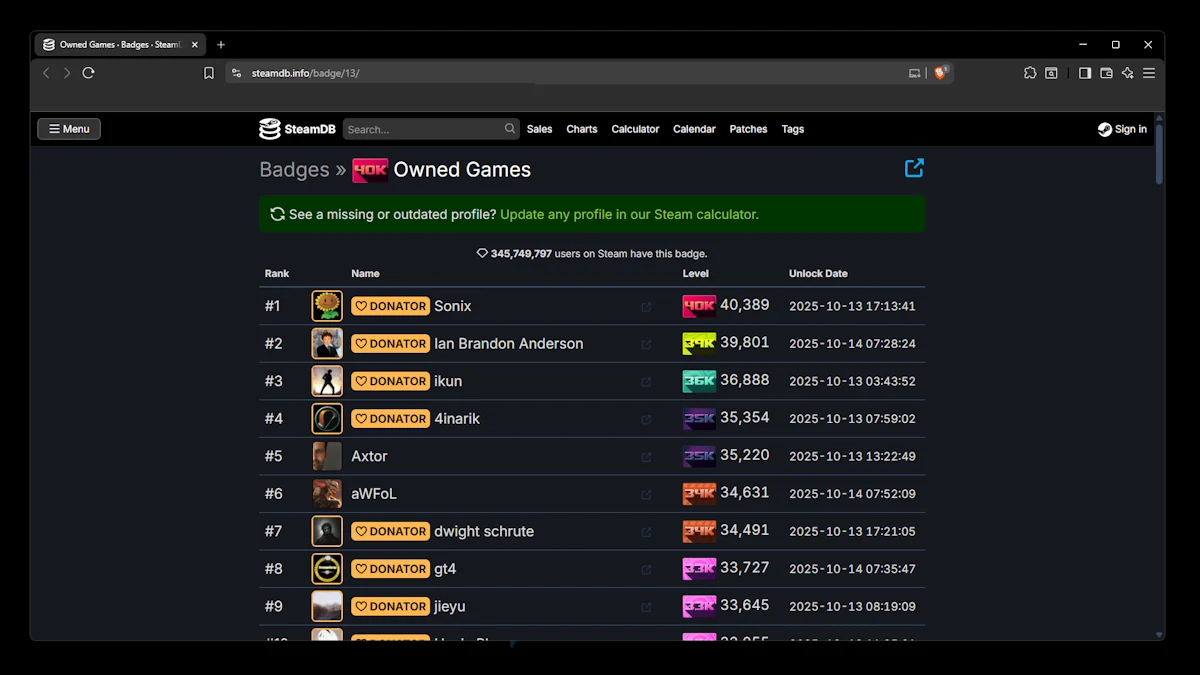Click Sign in with Steam
This screenshot has width=1200, height=675.
pyautogui.click(x=1122, y=129)
